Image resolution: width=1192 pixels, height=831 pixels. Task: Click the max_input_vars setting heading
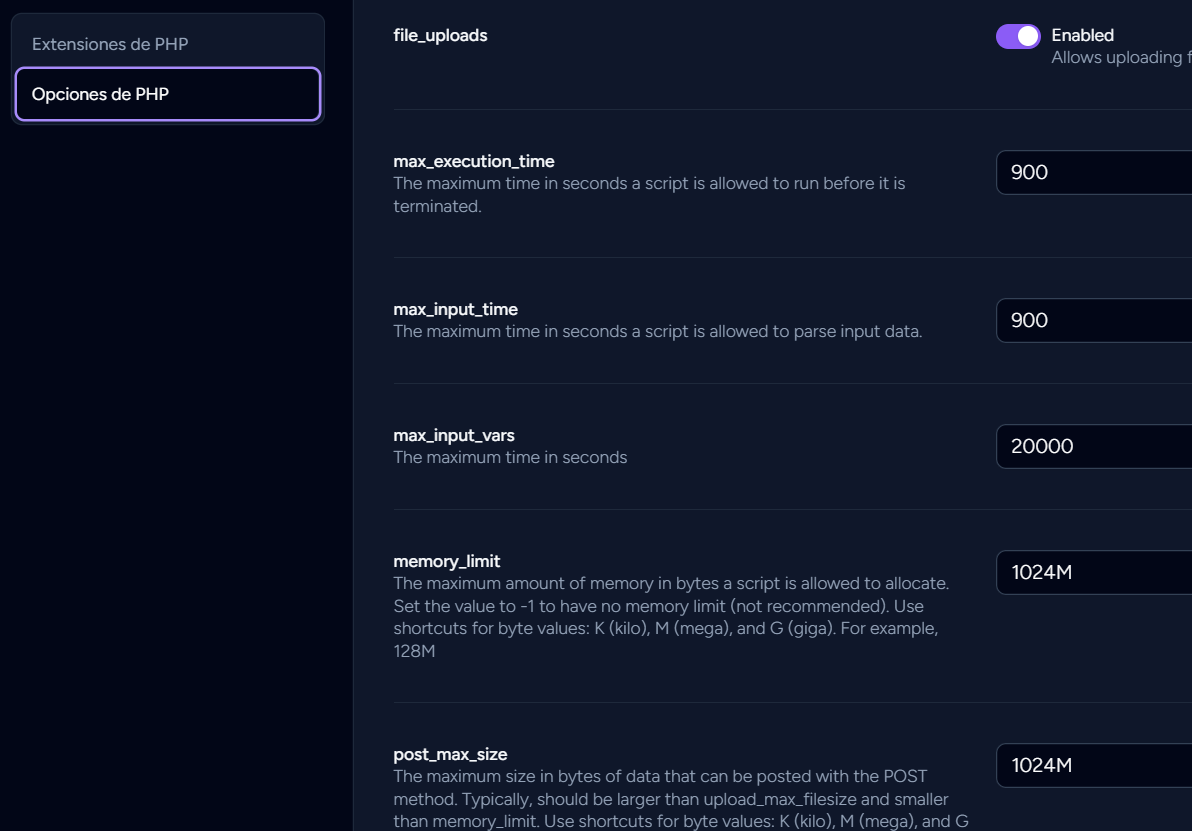click(x=453, y=435)
